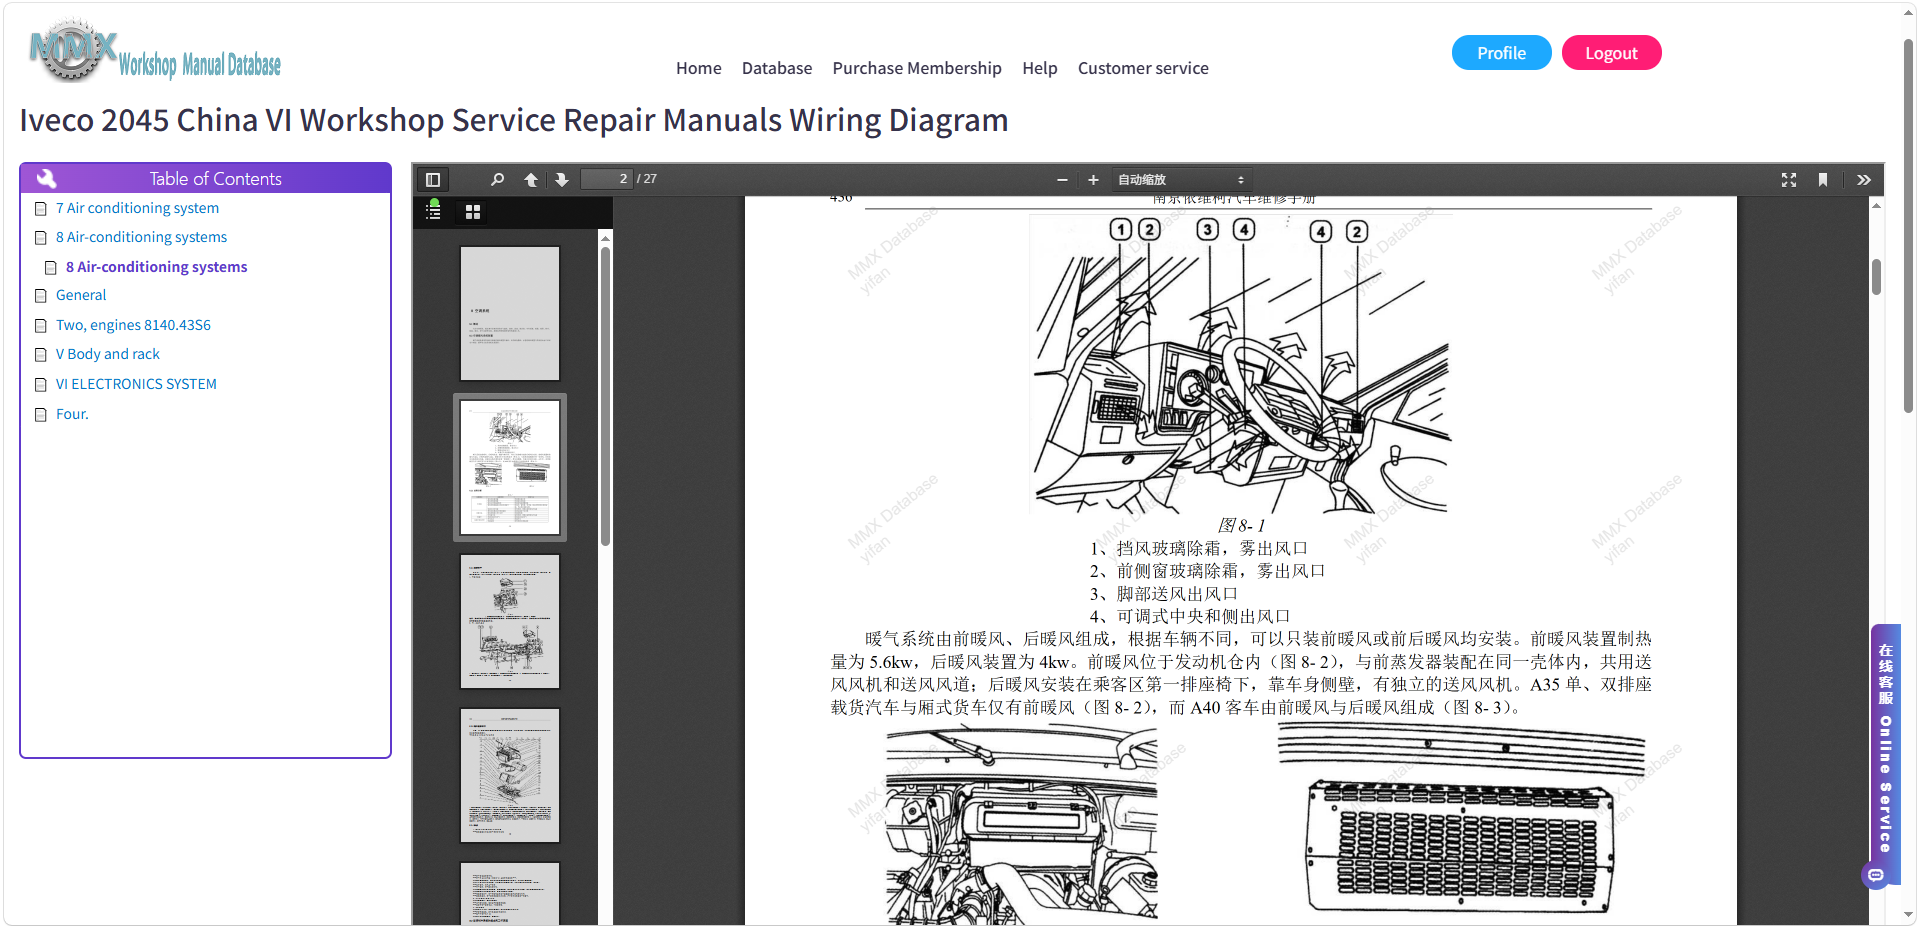The height and width of the screenshot is (926, 1919).
Task: Click the Iveco 2045 China VI page title
Action: (x=514, y=120)
